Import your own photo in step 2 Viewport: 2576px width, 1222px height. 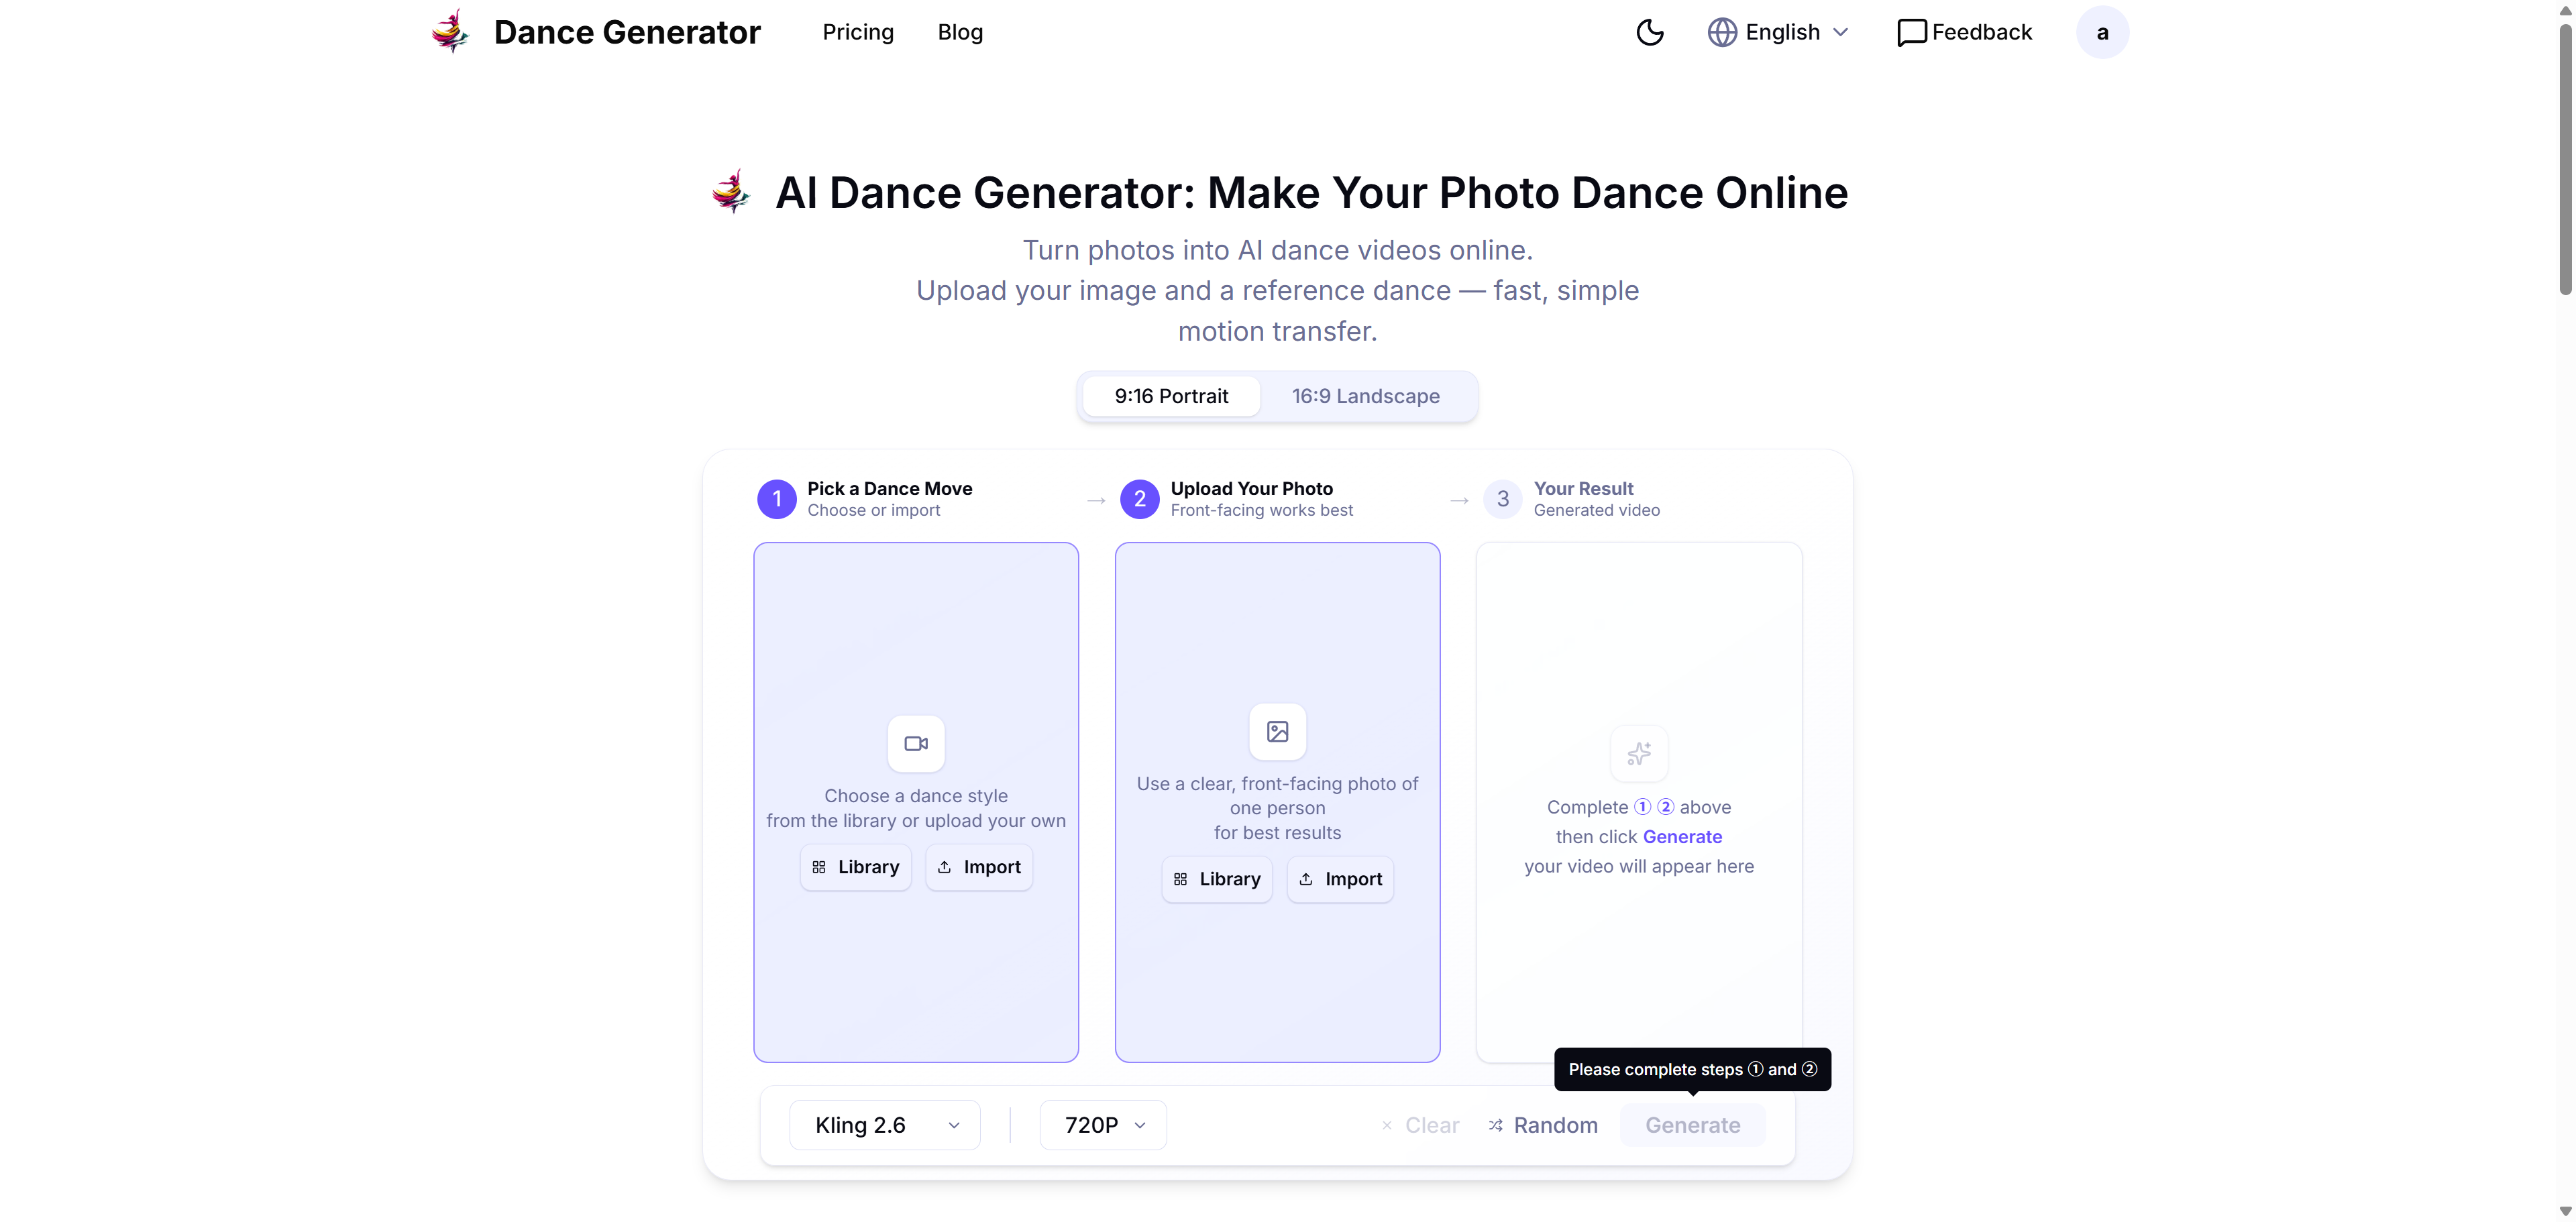1340,879
